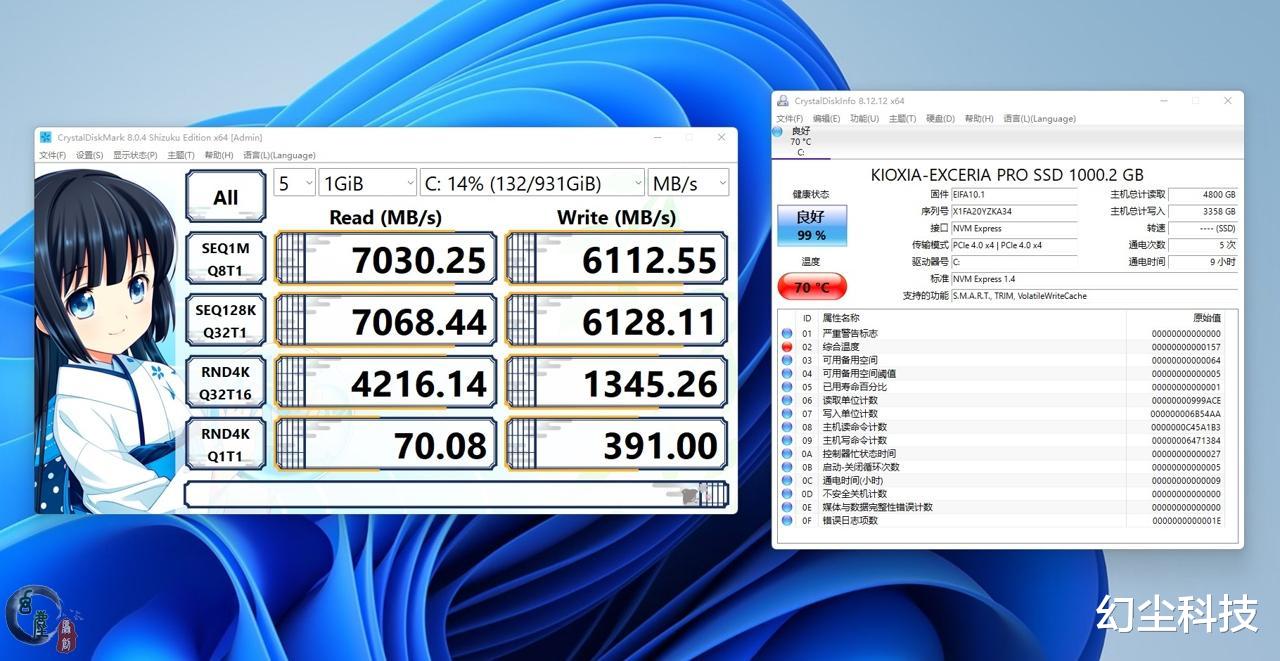Run the RND4K Q1T1 benchmark test

[x=224, y=443]
